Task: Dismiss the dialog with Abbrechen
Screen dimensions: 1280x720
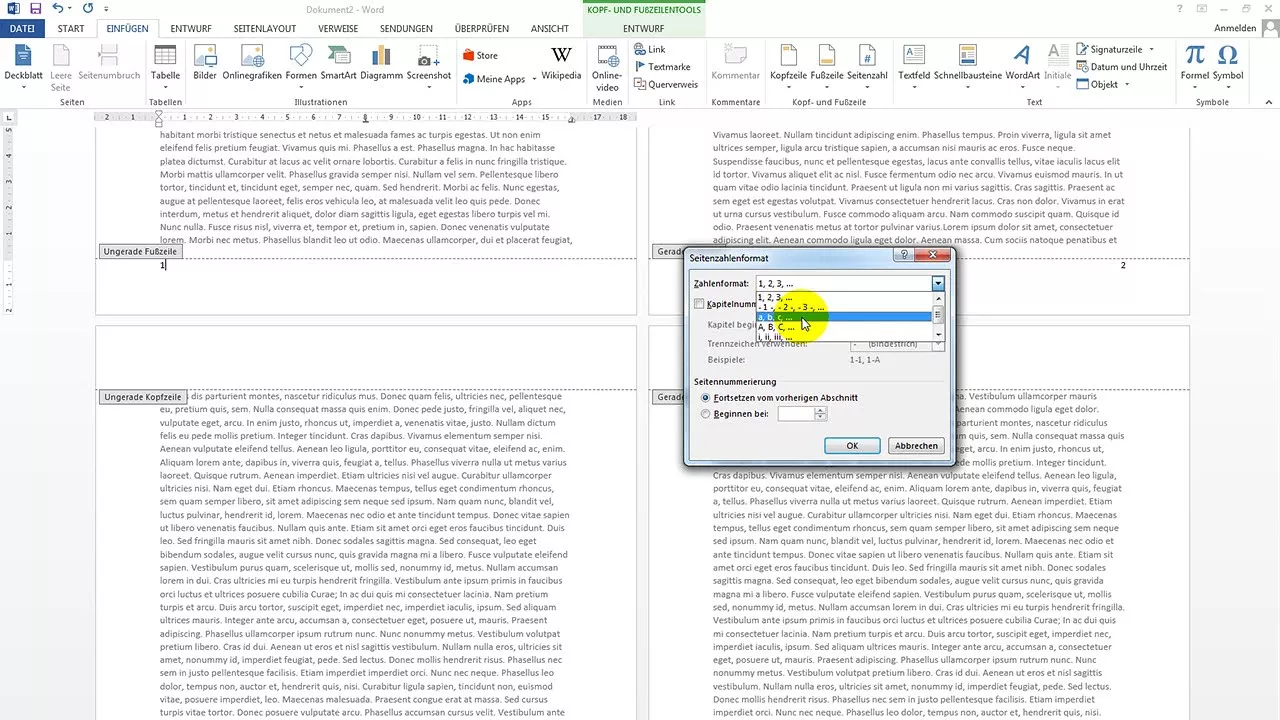Action: 915,445
